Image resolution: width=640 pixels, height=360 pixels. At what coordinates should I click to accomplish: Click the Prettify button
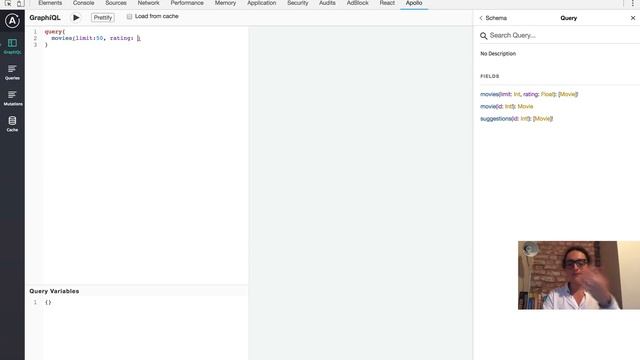[x=102, y=18]
